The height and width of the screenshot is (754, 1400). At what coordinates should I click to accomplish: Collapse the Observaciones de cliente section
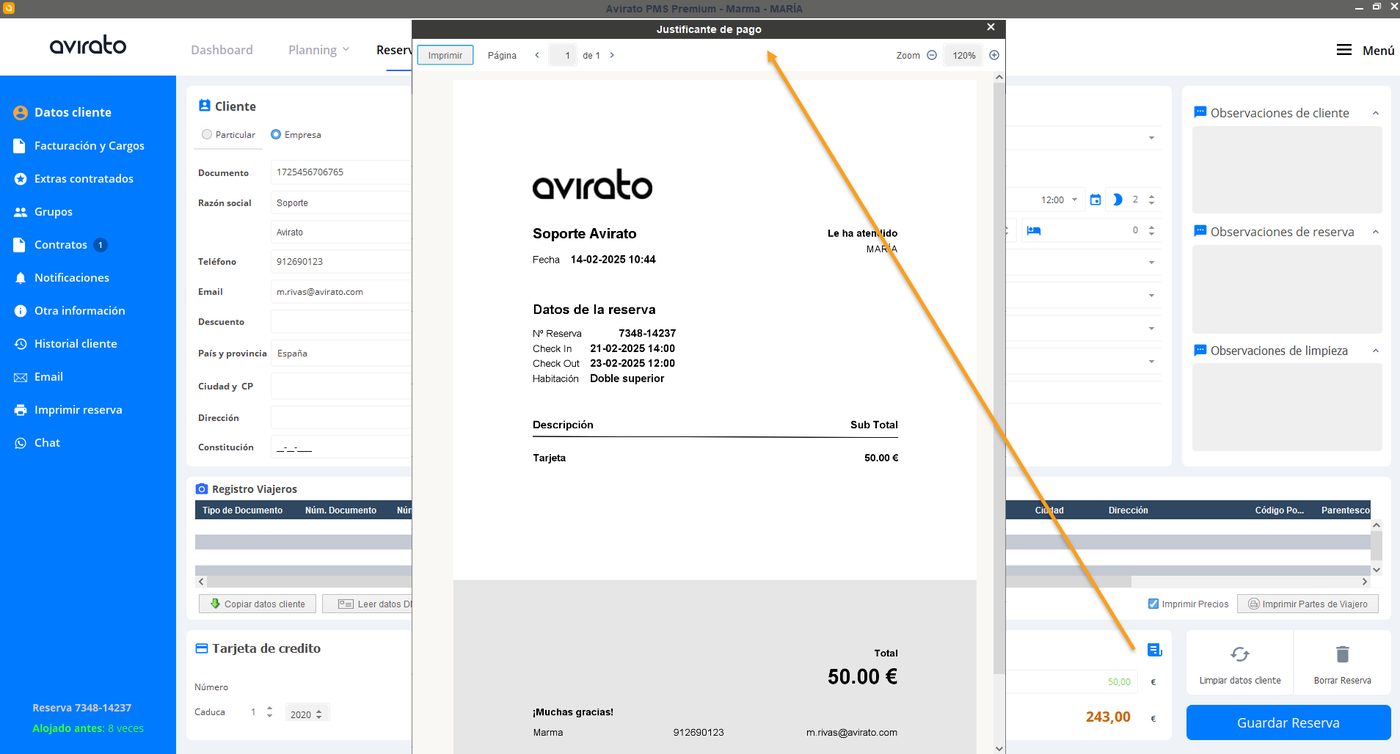(1376, 113)
